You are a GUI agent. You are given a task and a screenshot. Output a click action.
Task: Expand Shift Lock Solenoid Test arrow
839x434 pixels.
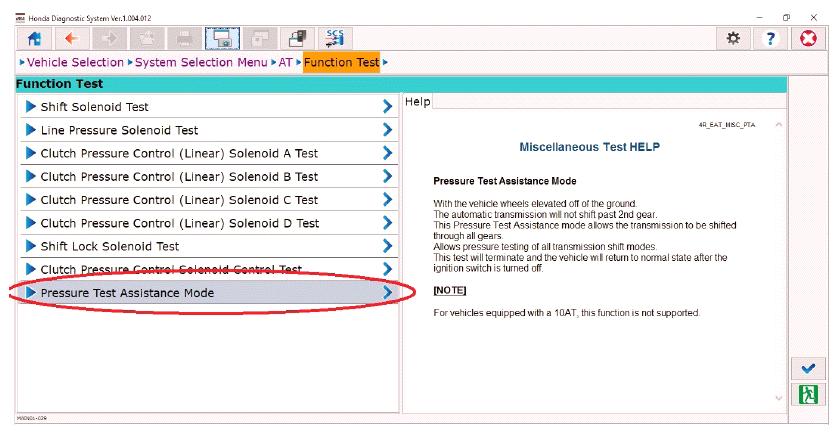coord(388,246)
